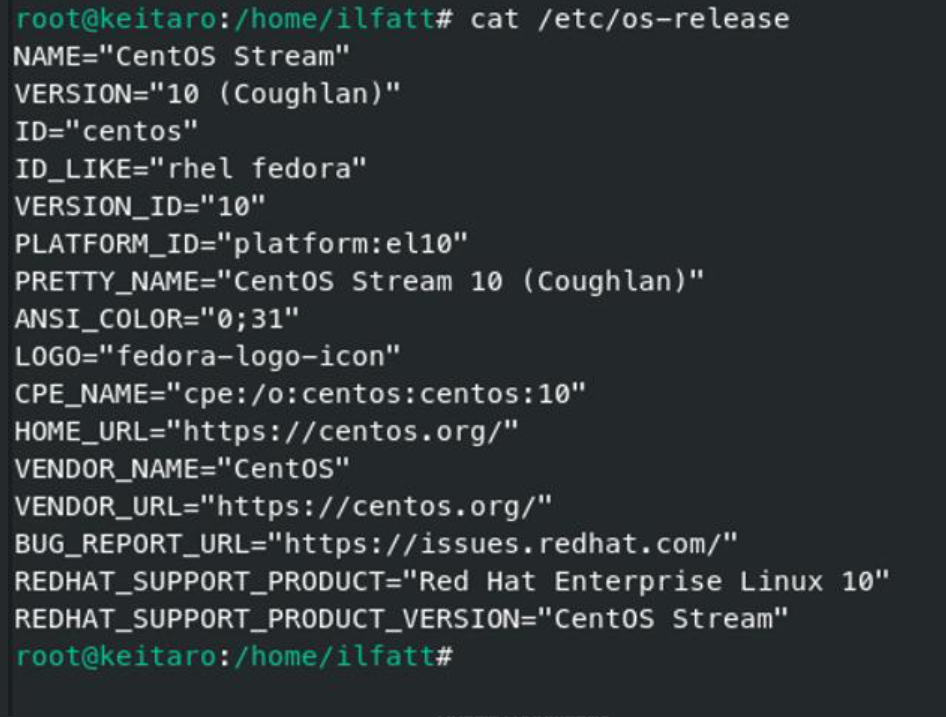Click the REDHAT_SUPPORT_PRODUCT_VERSION line
946x717 pixels.
tap(401, 619)
